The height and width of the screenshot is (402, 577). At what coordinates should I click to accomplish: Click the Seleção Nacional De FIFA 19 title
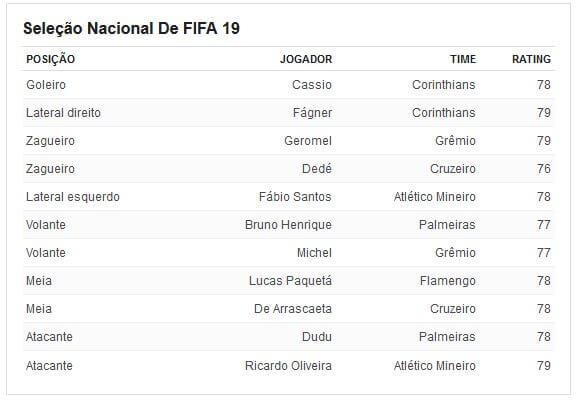(x=131, y=28)
